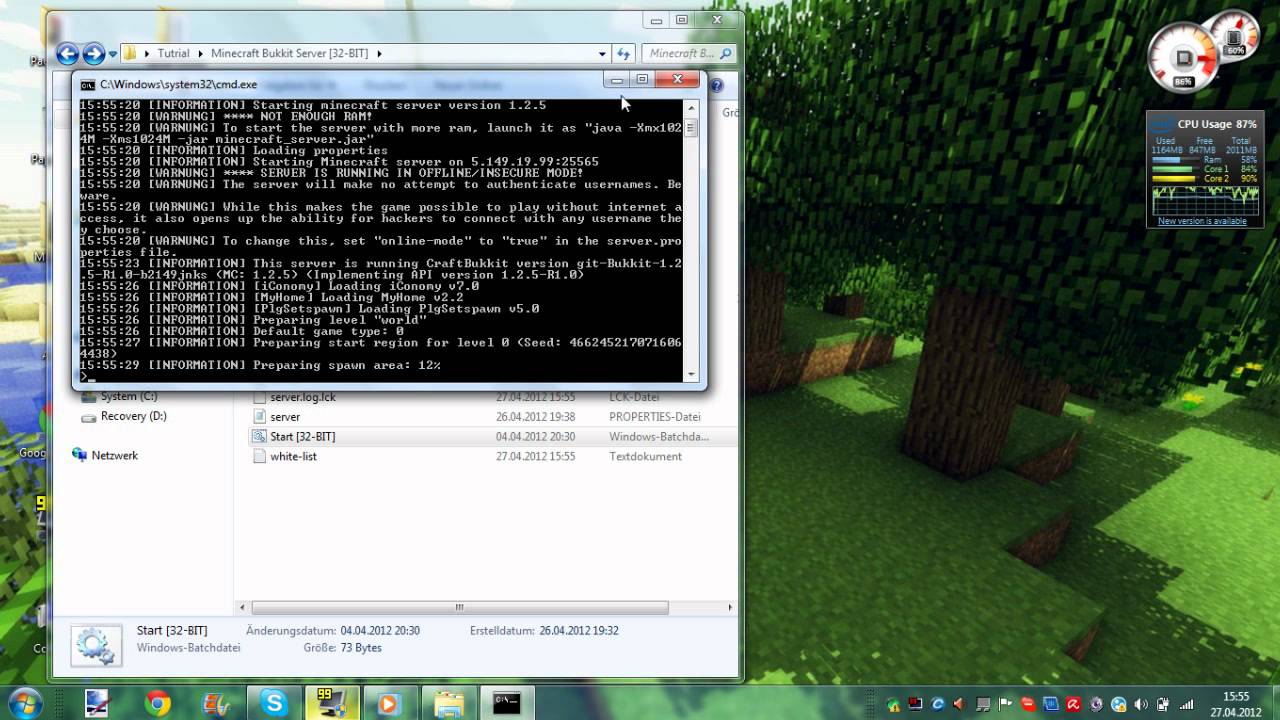Viewport: 1280px width, 720px height.
Task: Open the Windows Start menu
Action: (x=24, y=703)
